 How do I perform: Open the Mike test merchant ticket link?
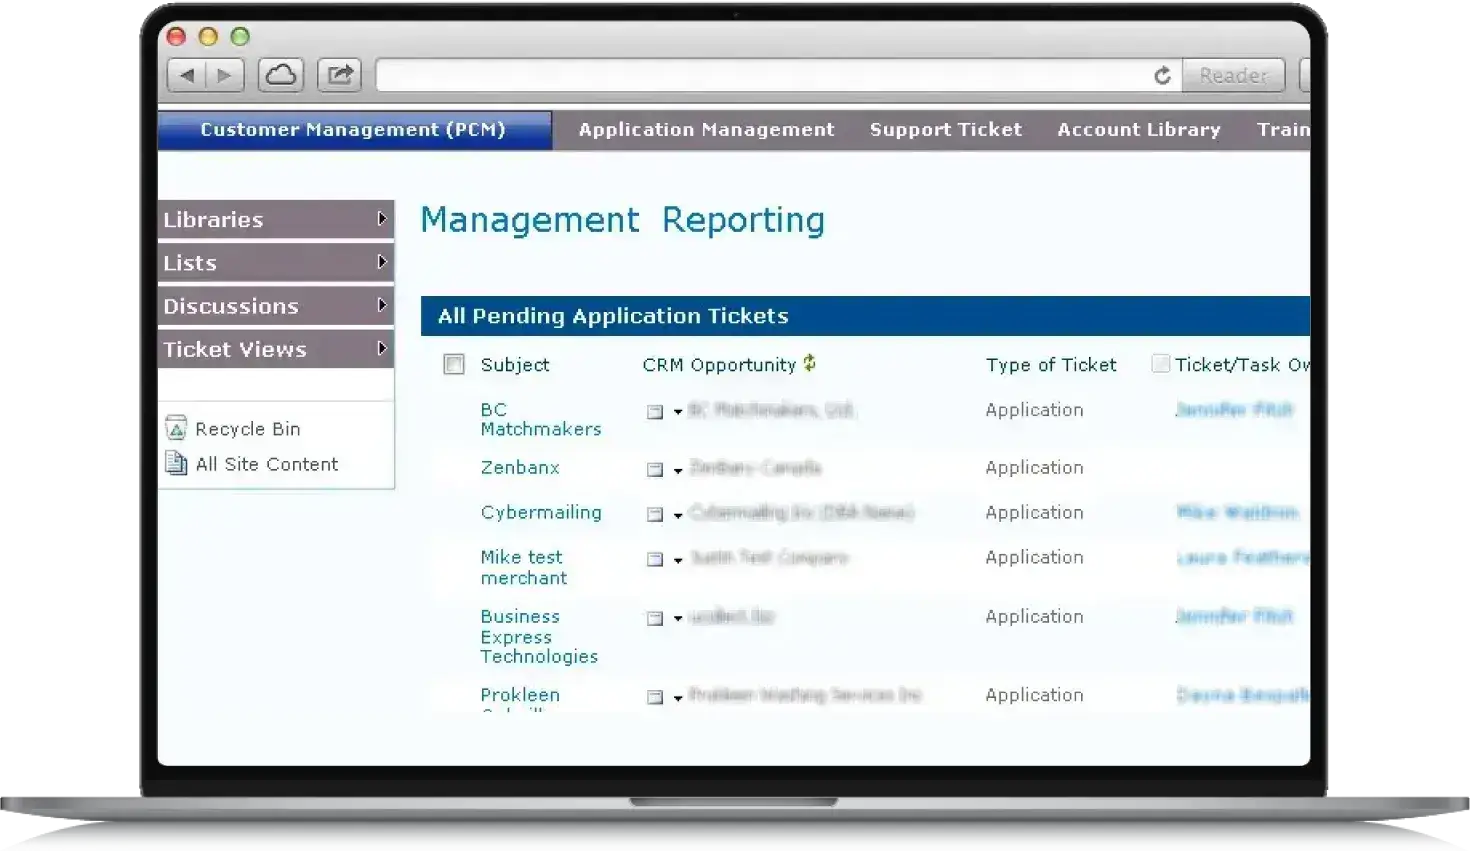(x=523, y=567)
